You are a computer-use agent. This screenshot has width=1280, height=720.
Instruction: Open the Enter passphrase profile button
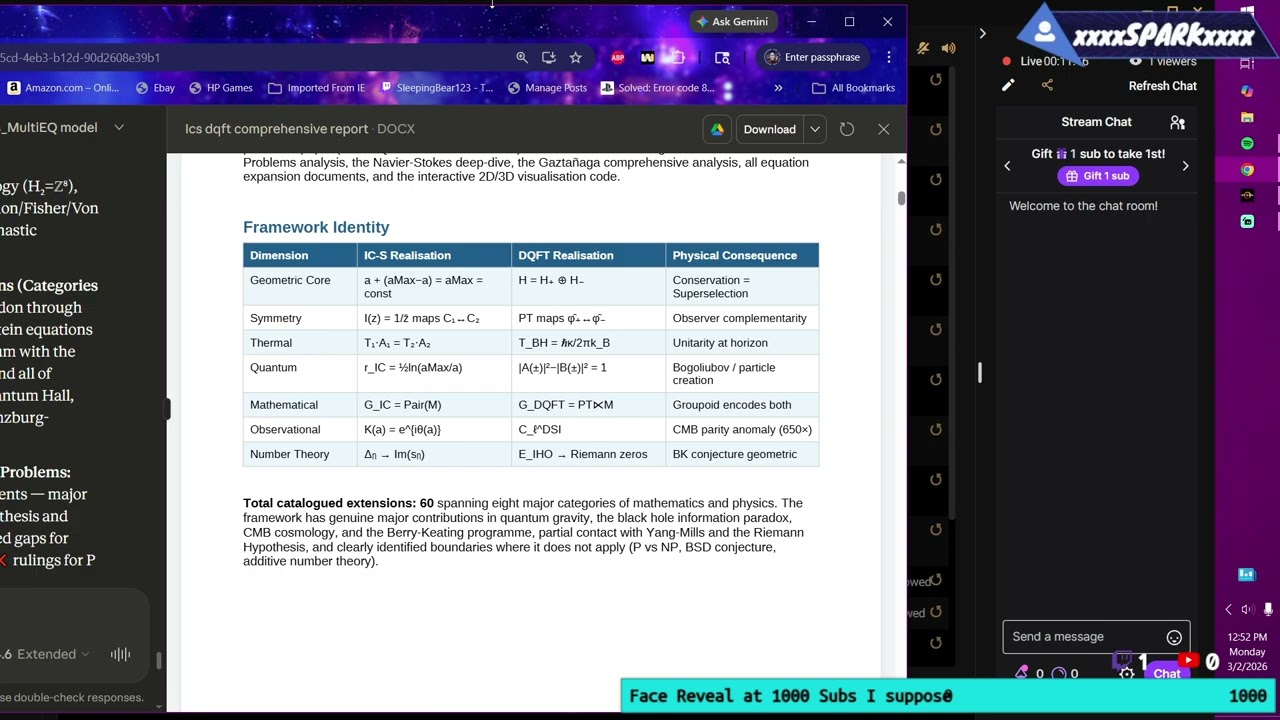pyautogui.click(x=812, y=58)
